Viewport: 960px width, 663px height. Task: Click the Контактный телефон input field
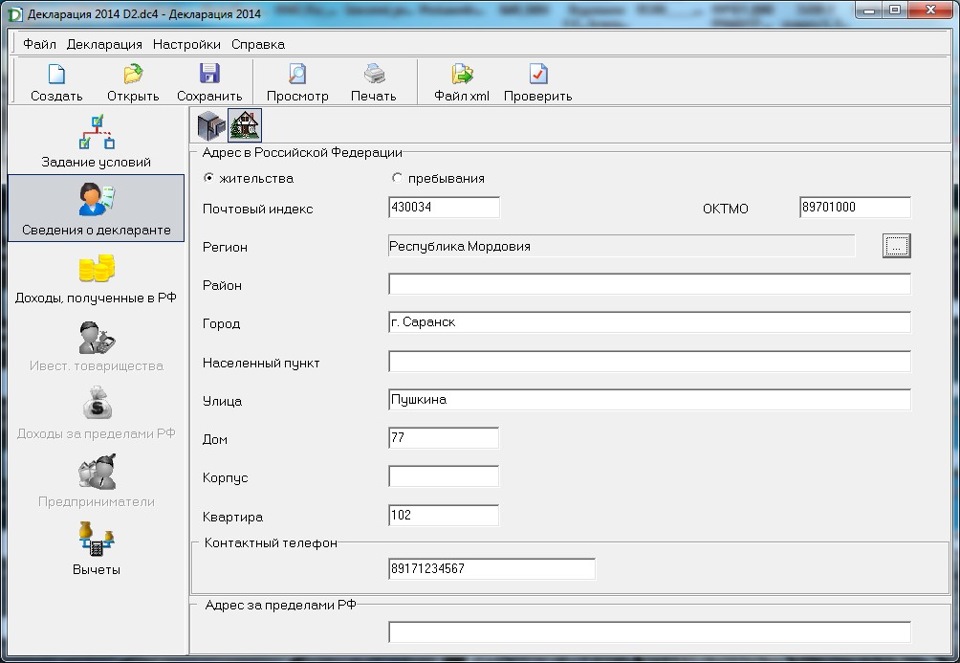click(x=491, y=569)
